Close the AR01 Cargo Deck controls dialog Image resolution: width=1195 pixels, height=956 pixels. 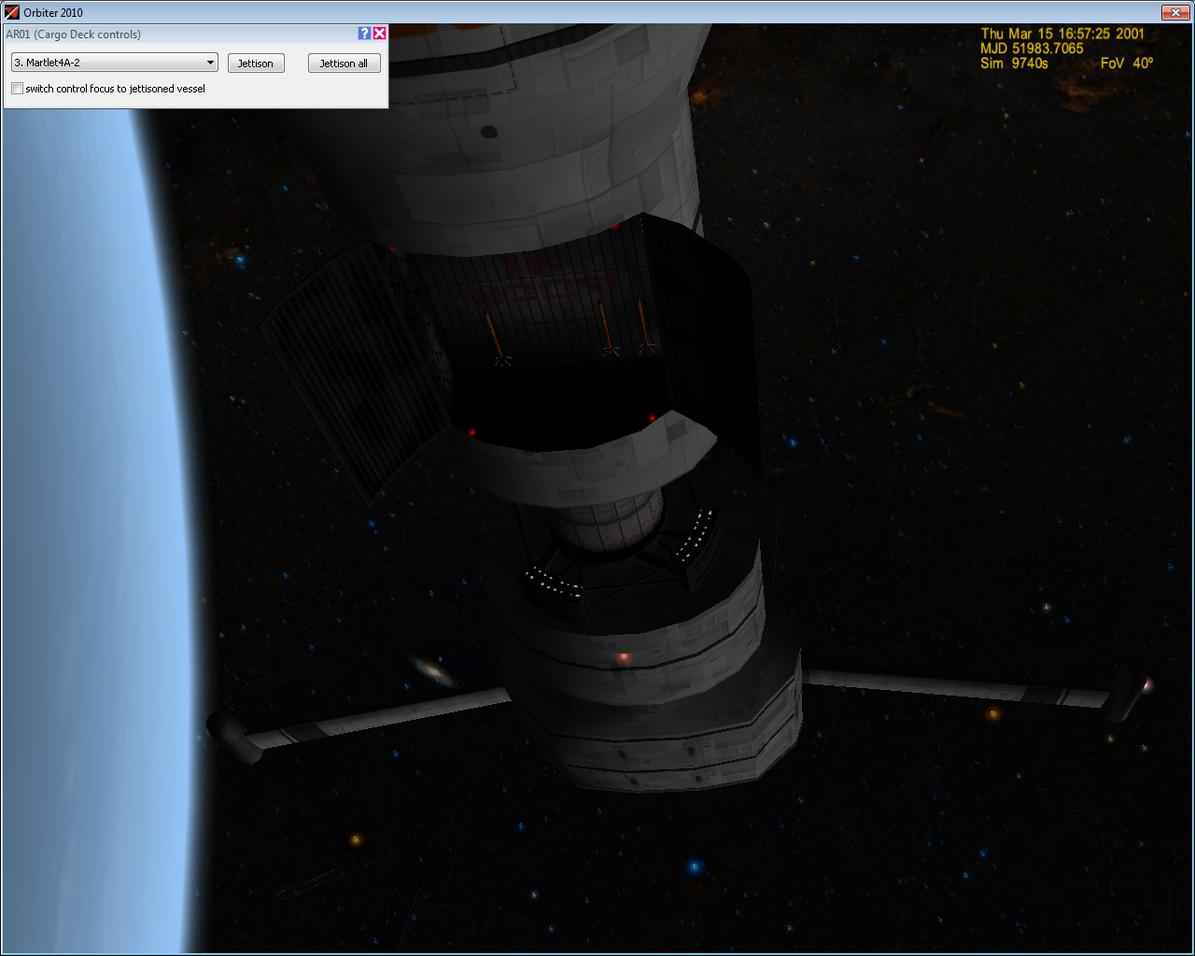coord(380,33)
